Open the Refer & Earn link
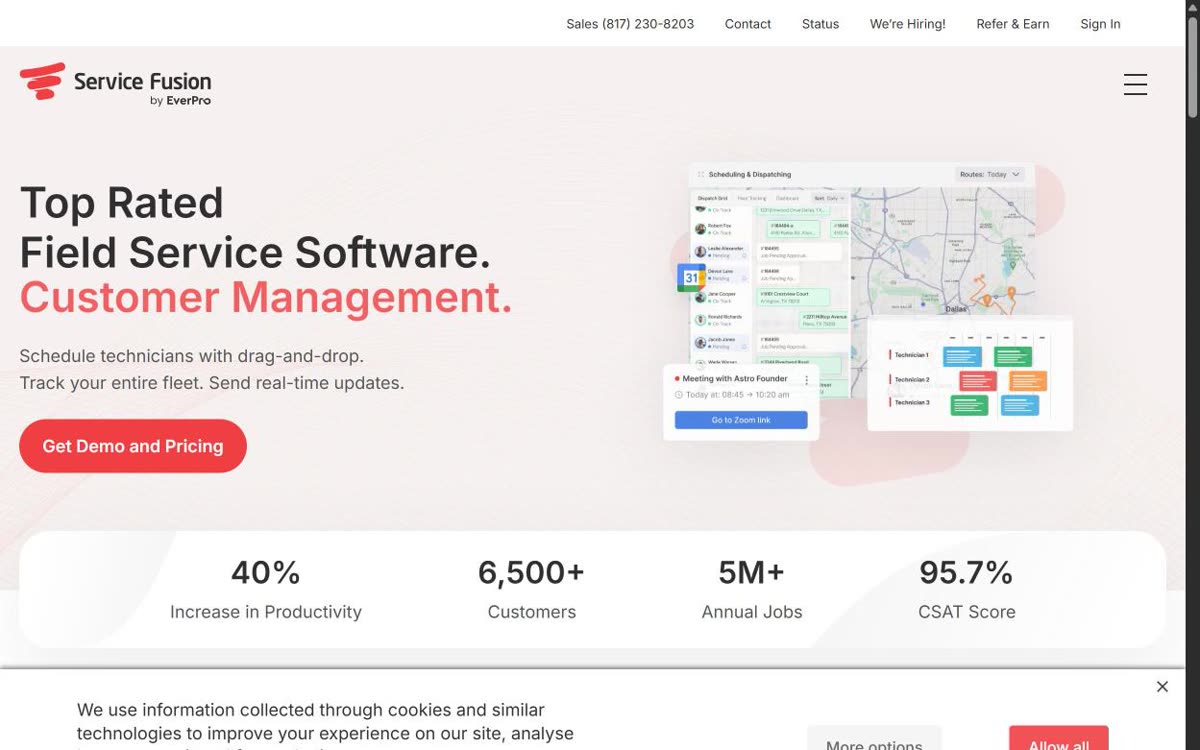The width and height of the screenshot is (1200, 750). [x=1013, y=24]
